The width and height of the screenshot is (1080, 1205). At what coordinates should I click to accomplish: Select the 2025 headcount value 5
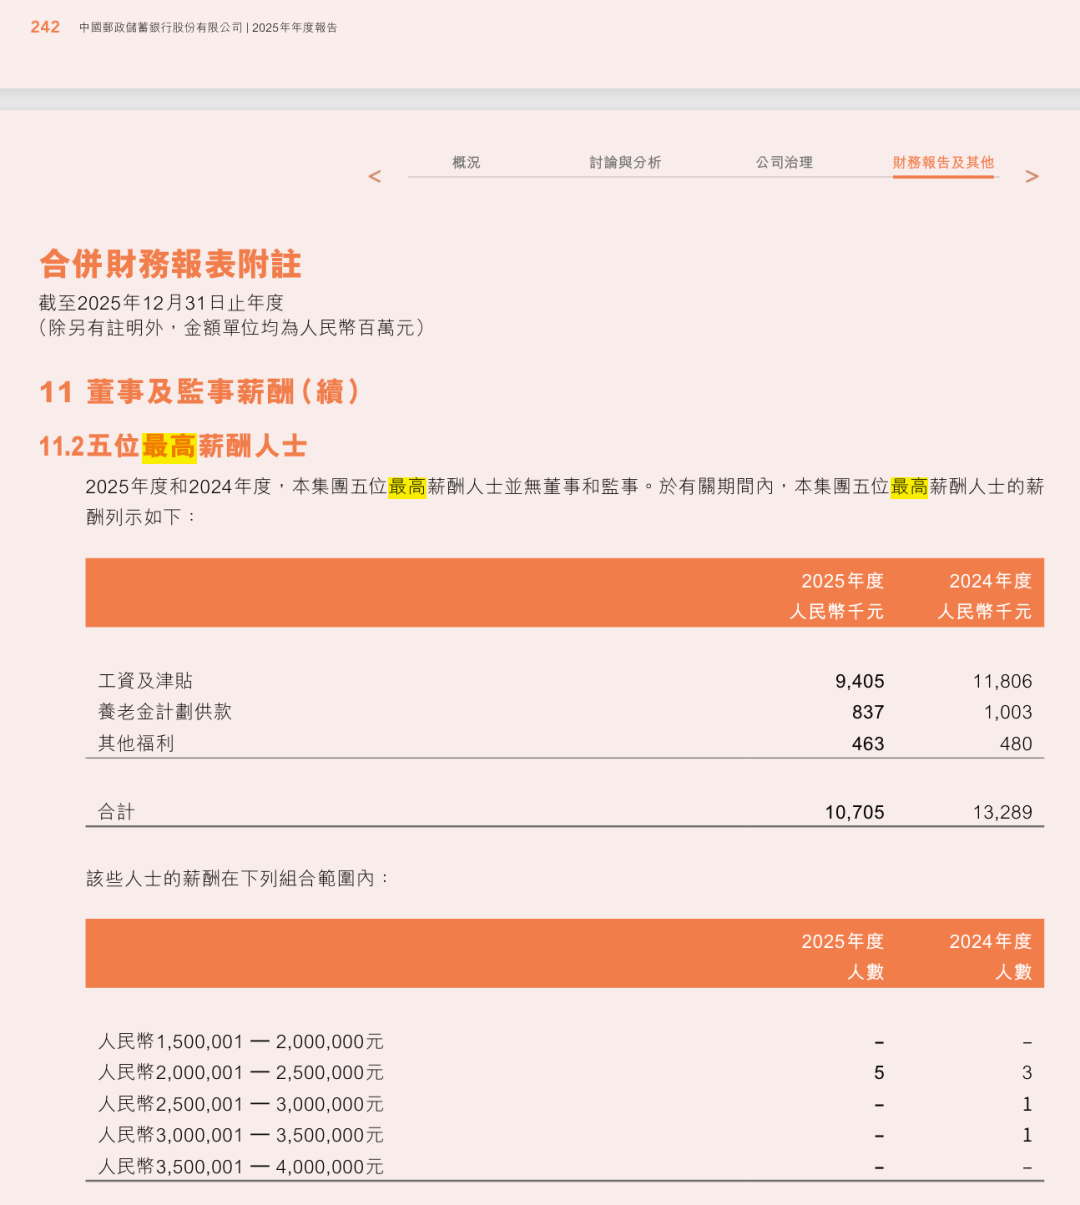879,1073
